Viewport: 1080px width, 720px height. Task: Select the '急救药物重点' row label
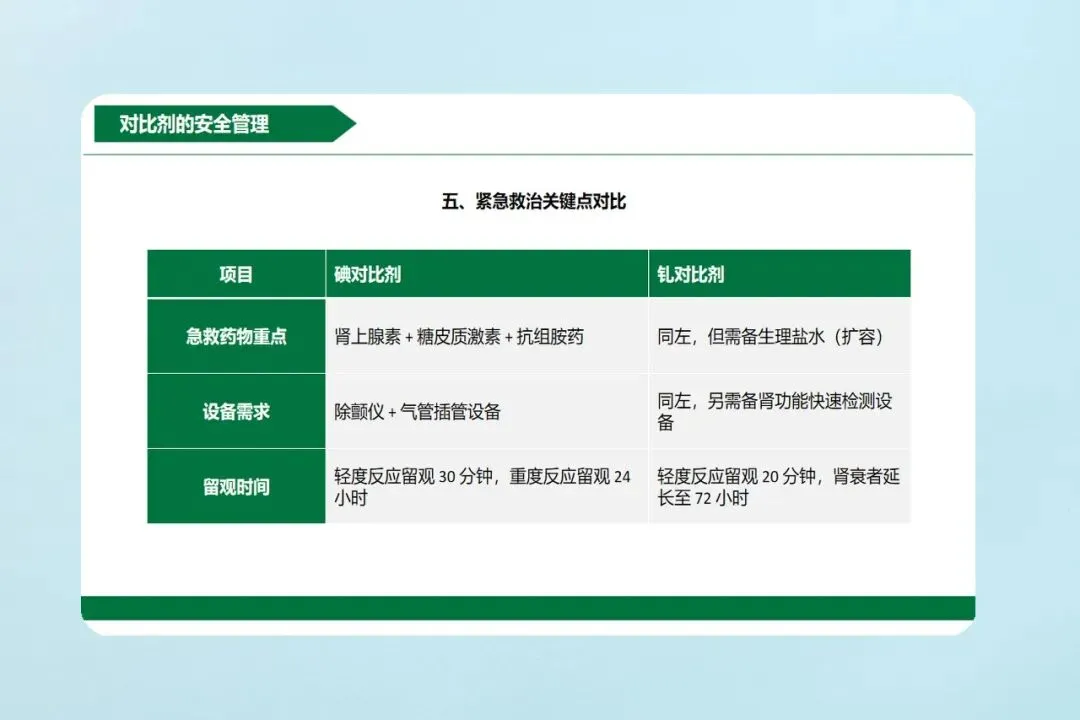236,336
